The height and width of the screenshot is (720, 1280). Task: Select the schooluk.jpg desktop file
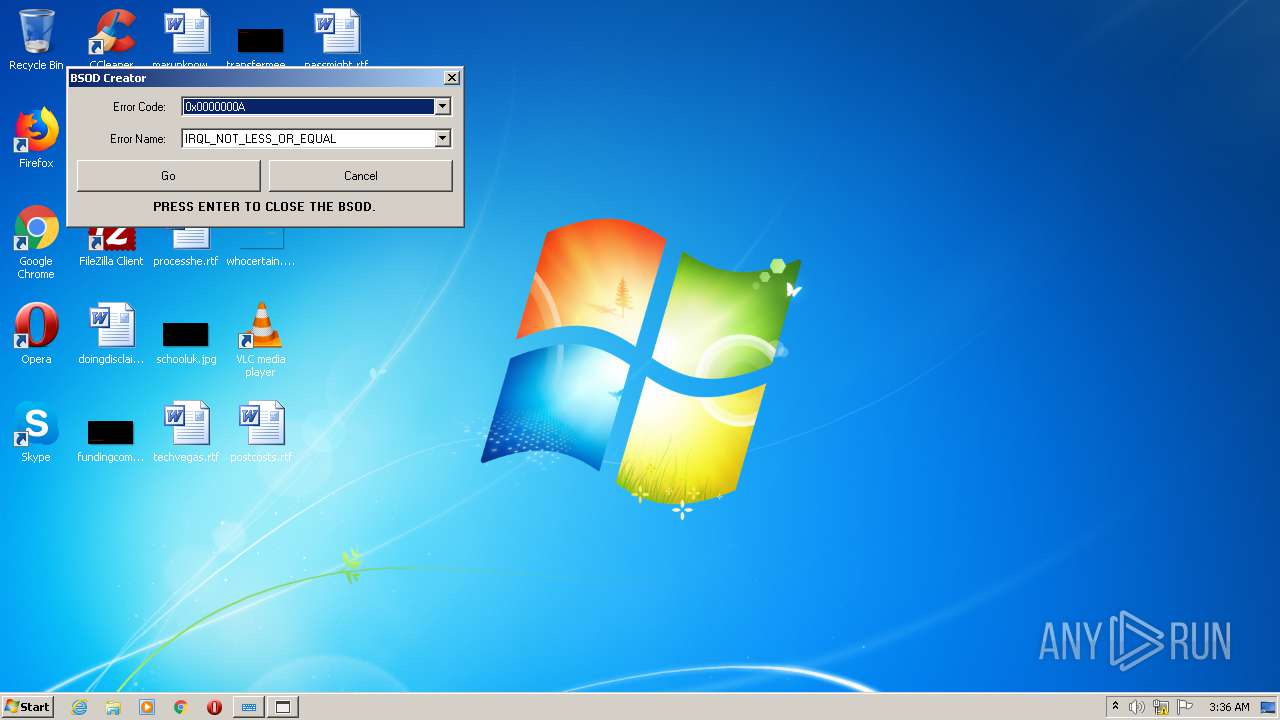point(186,342)
